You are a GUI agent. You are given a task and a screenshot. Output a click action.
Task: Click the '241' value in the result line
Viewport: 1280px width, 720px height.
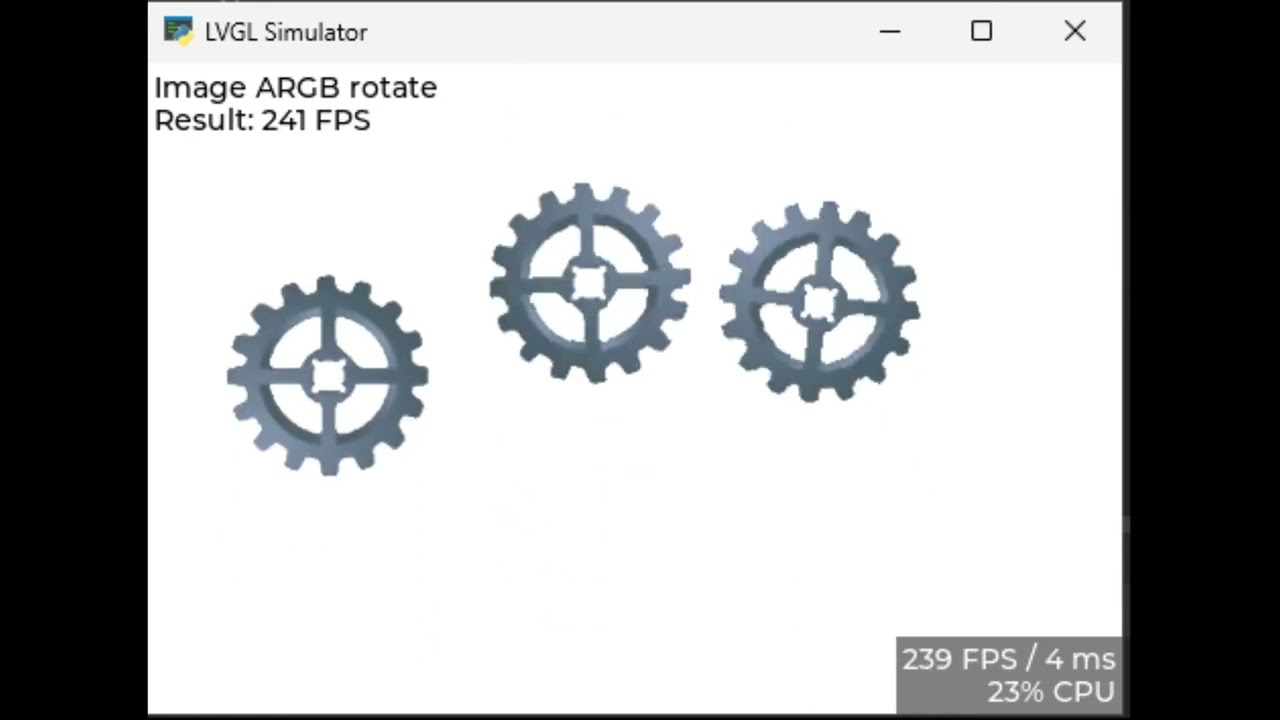[284, 120]
